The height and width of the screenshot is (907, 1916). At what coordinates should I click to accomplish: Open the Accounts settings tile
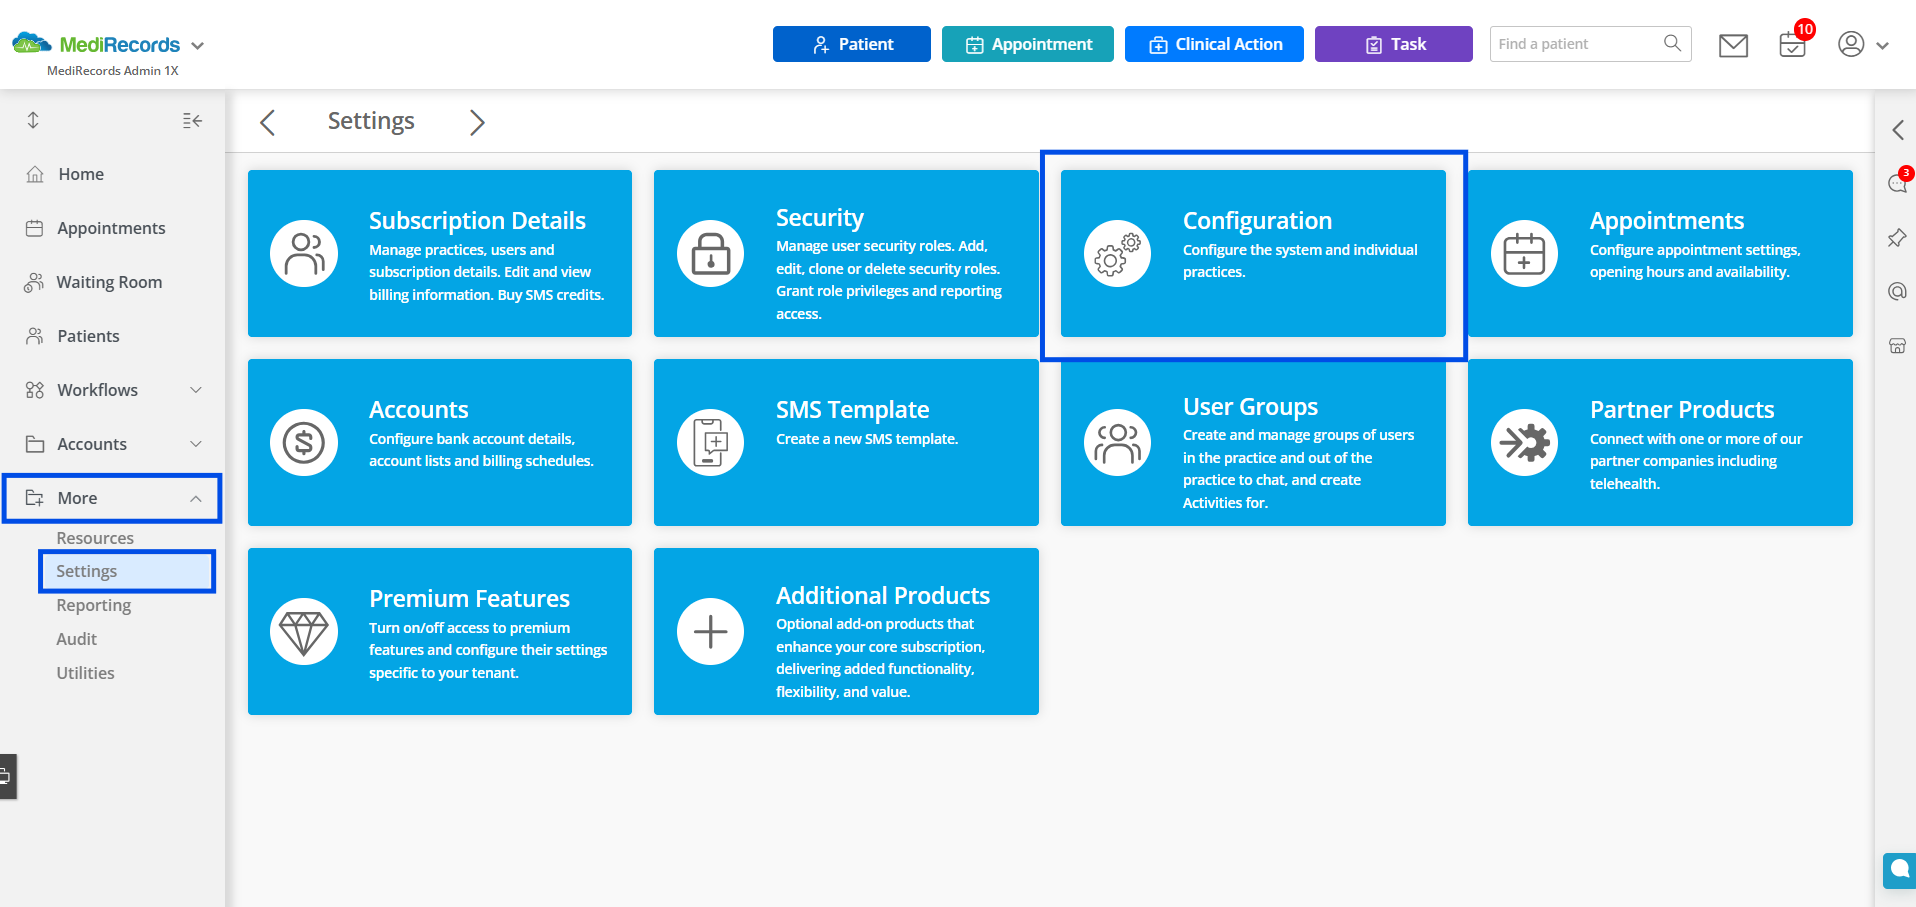pos(440,442)
